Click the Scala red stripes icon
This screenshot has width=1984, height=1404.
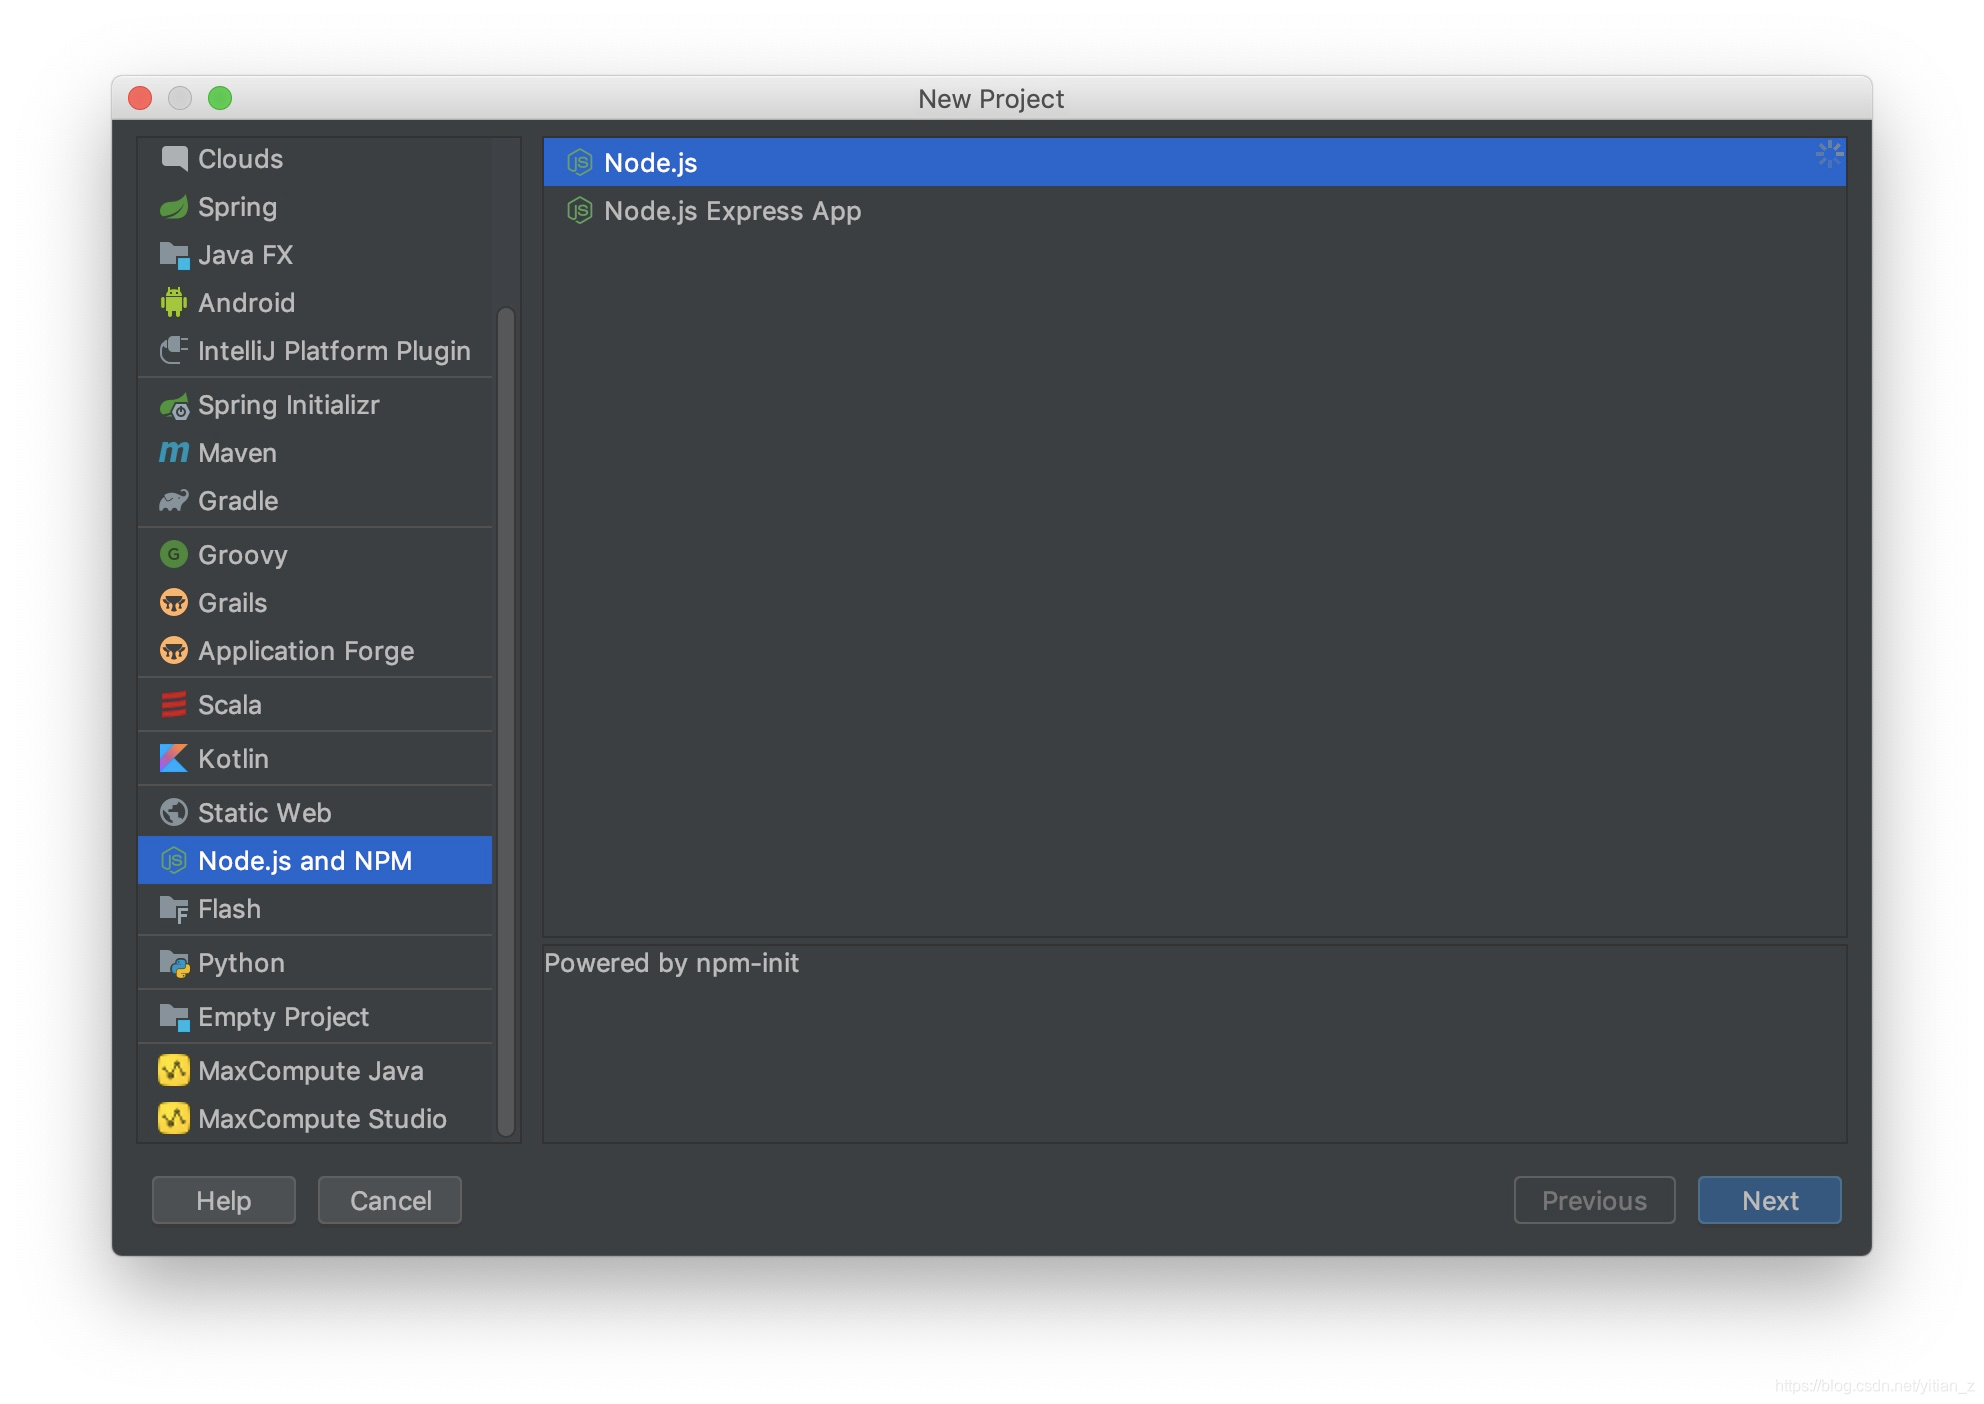(173, 705)
